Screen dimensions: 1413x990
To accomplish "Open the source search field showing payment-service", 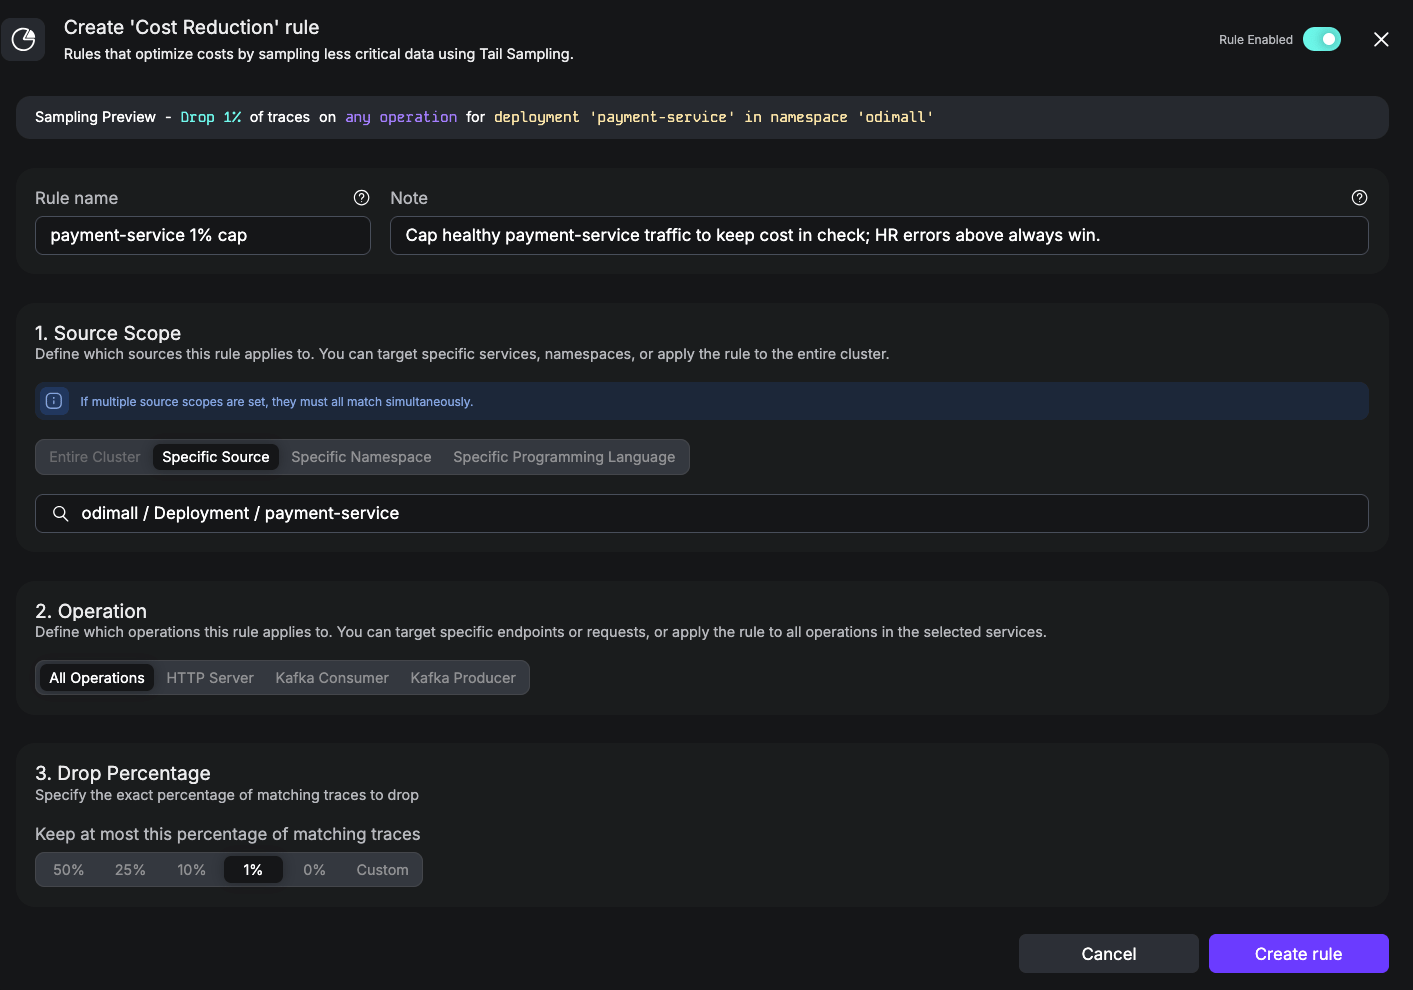I will pos(702,513).
